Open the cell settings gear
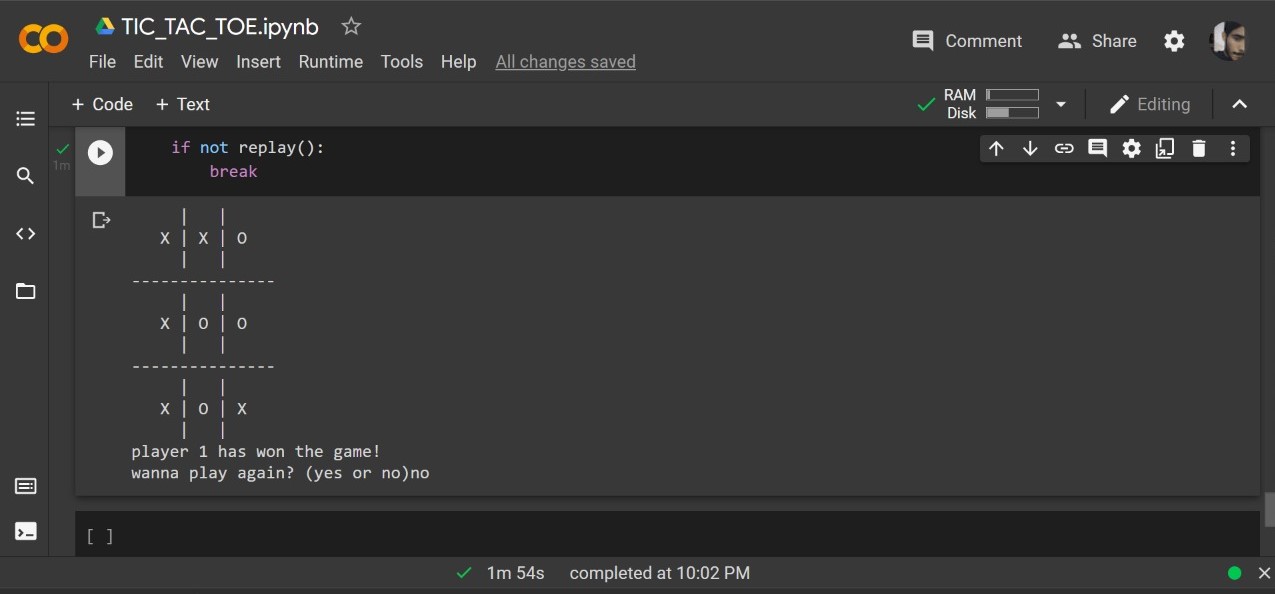Screen dimensions: 1275x594 pos(1131,147)
